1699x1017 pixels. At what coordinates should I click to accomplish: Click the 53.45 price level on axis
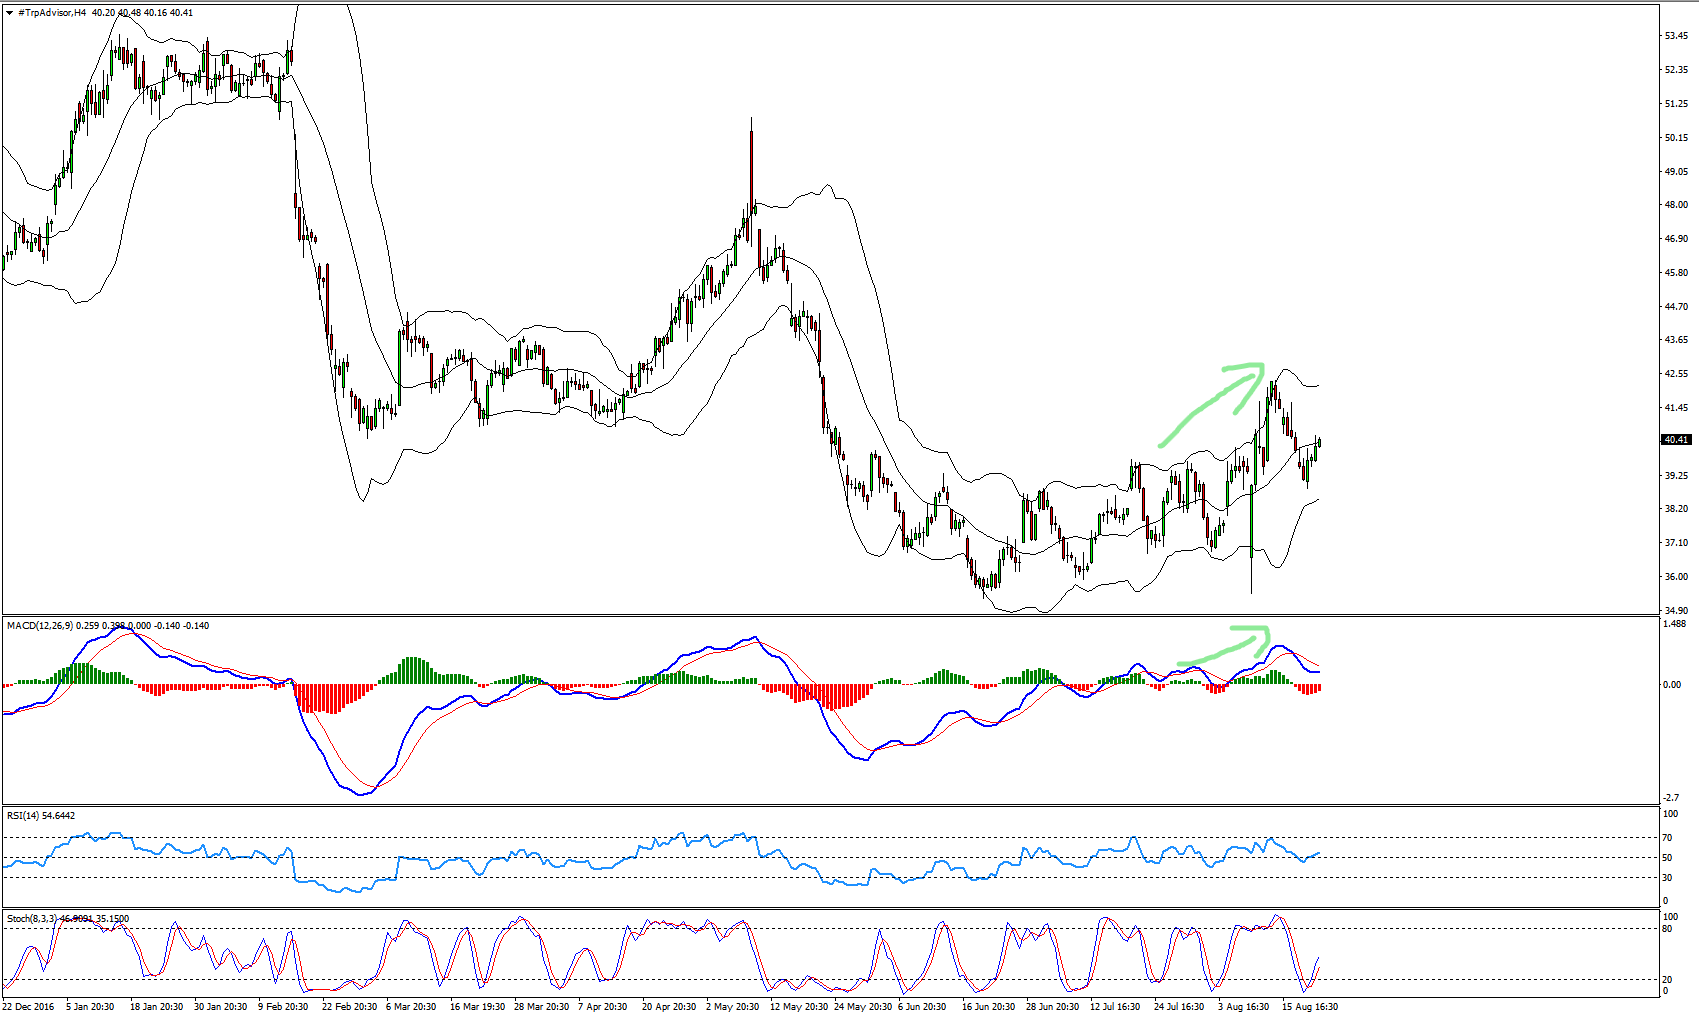[x=1676, y=36]
